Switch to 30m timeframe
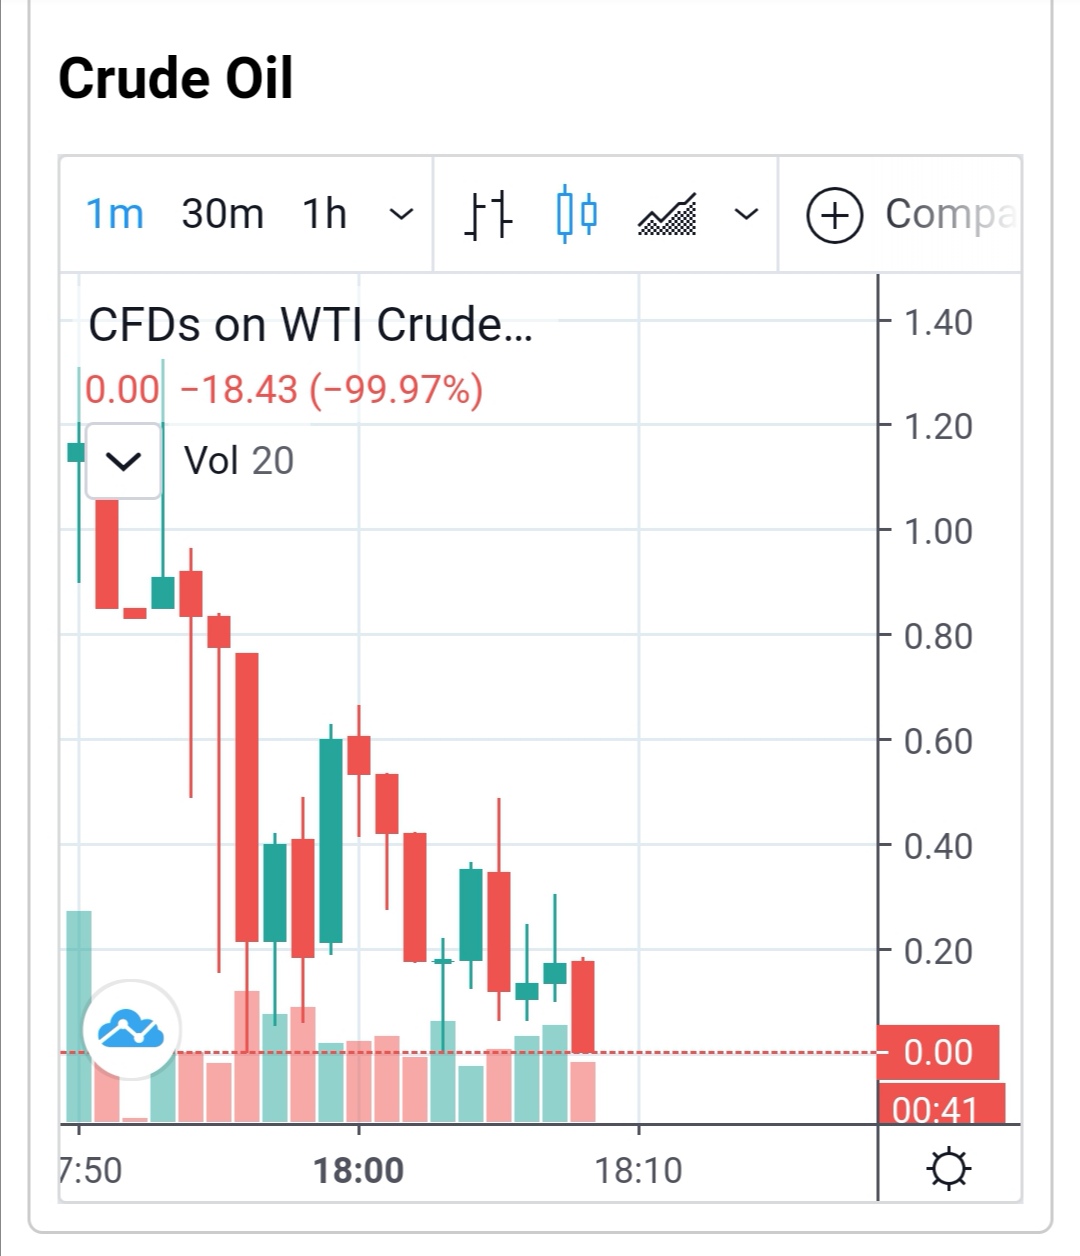1080x1256 pixels. pyautogui.click(x=222, y=214)
